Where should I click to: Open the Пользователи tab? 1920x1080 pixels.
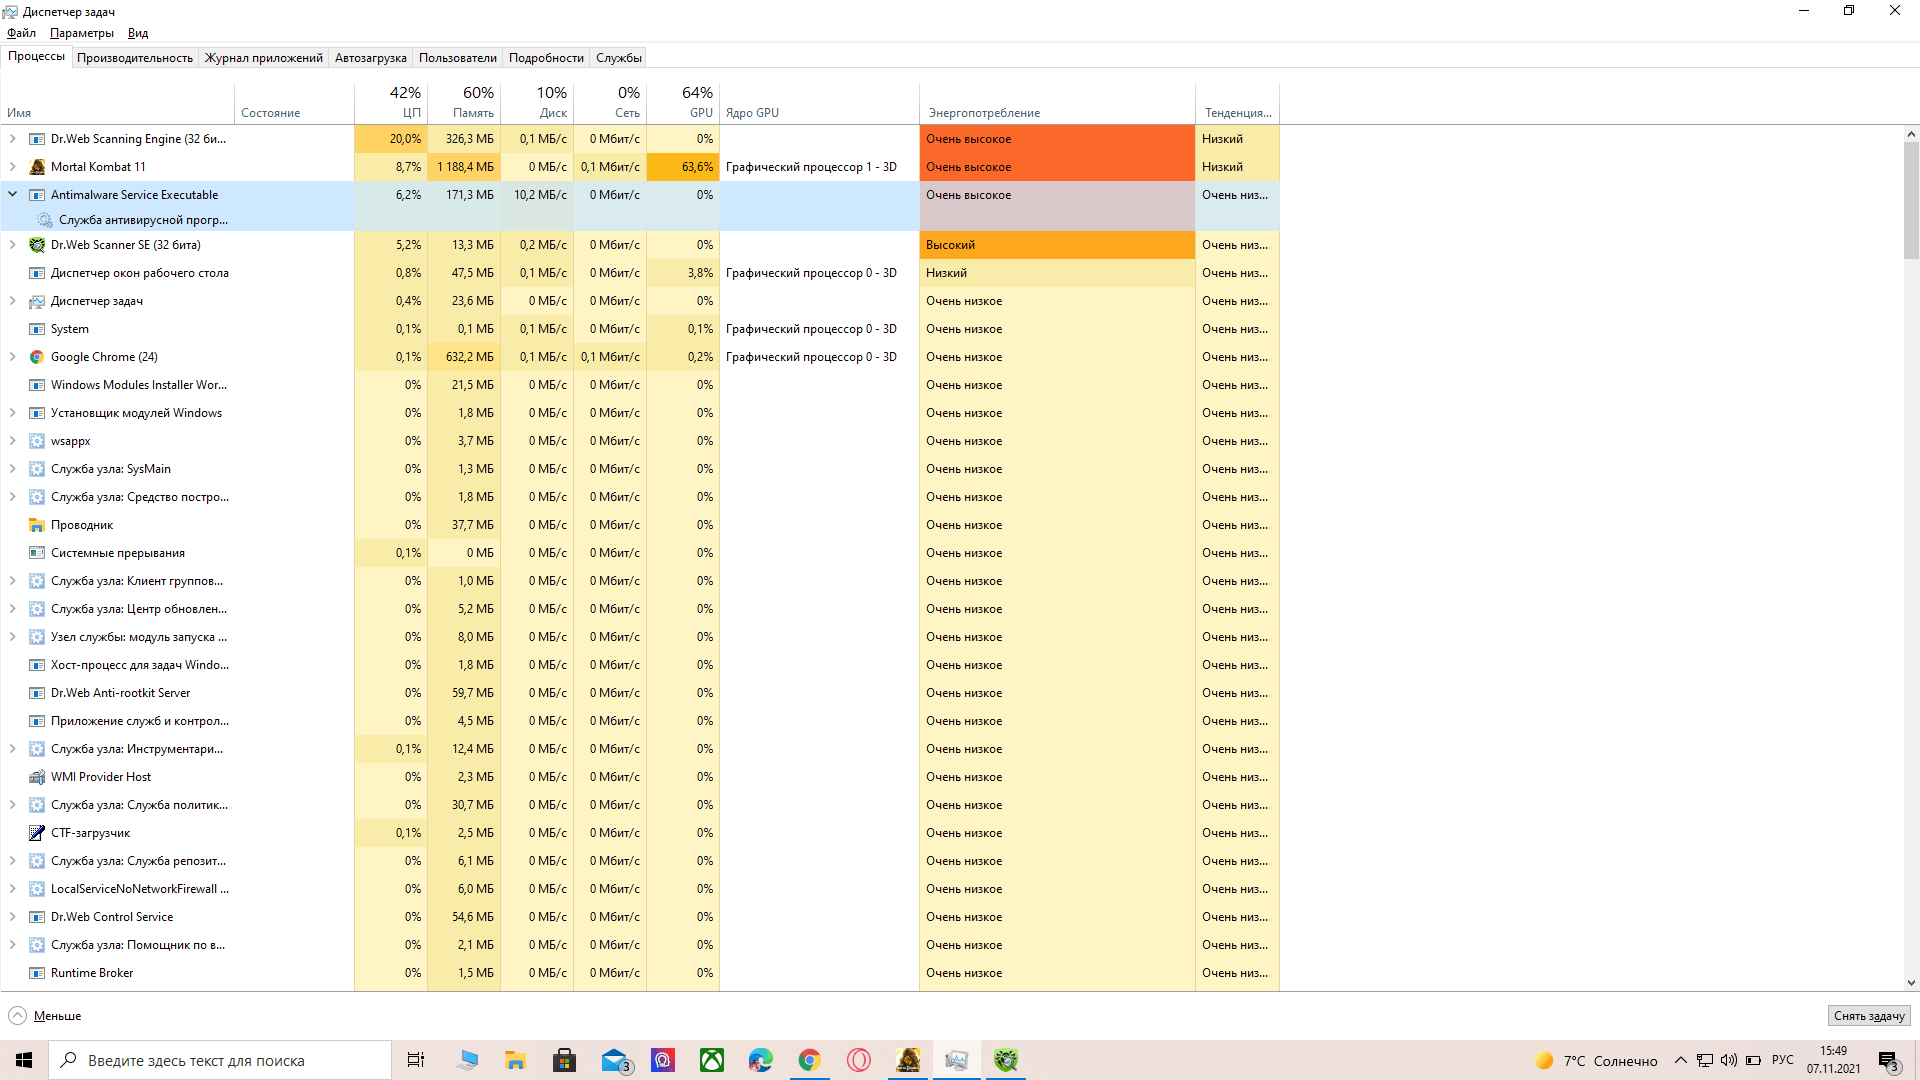coord(458,58)
